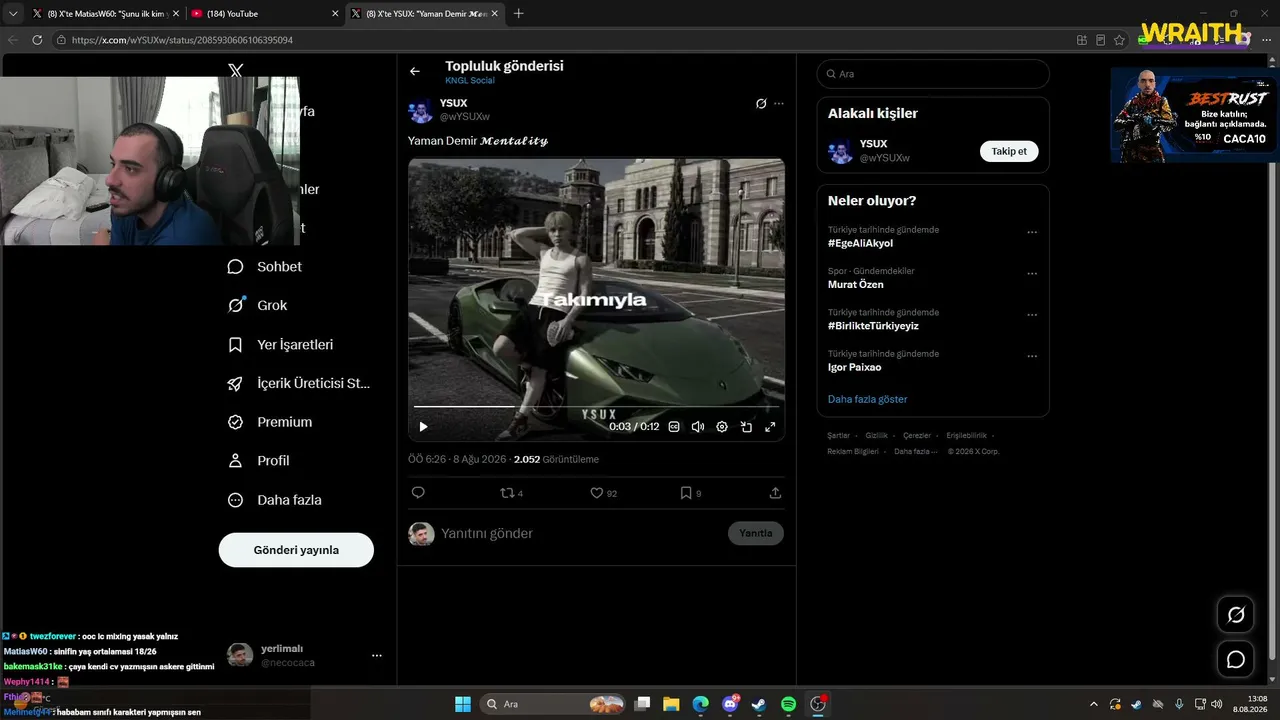The width and height of the screenshot is (1280, 720).
Task: Share the post using the upload icon
Action: point(775,492)
